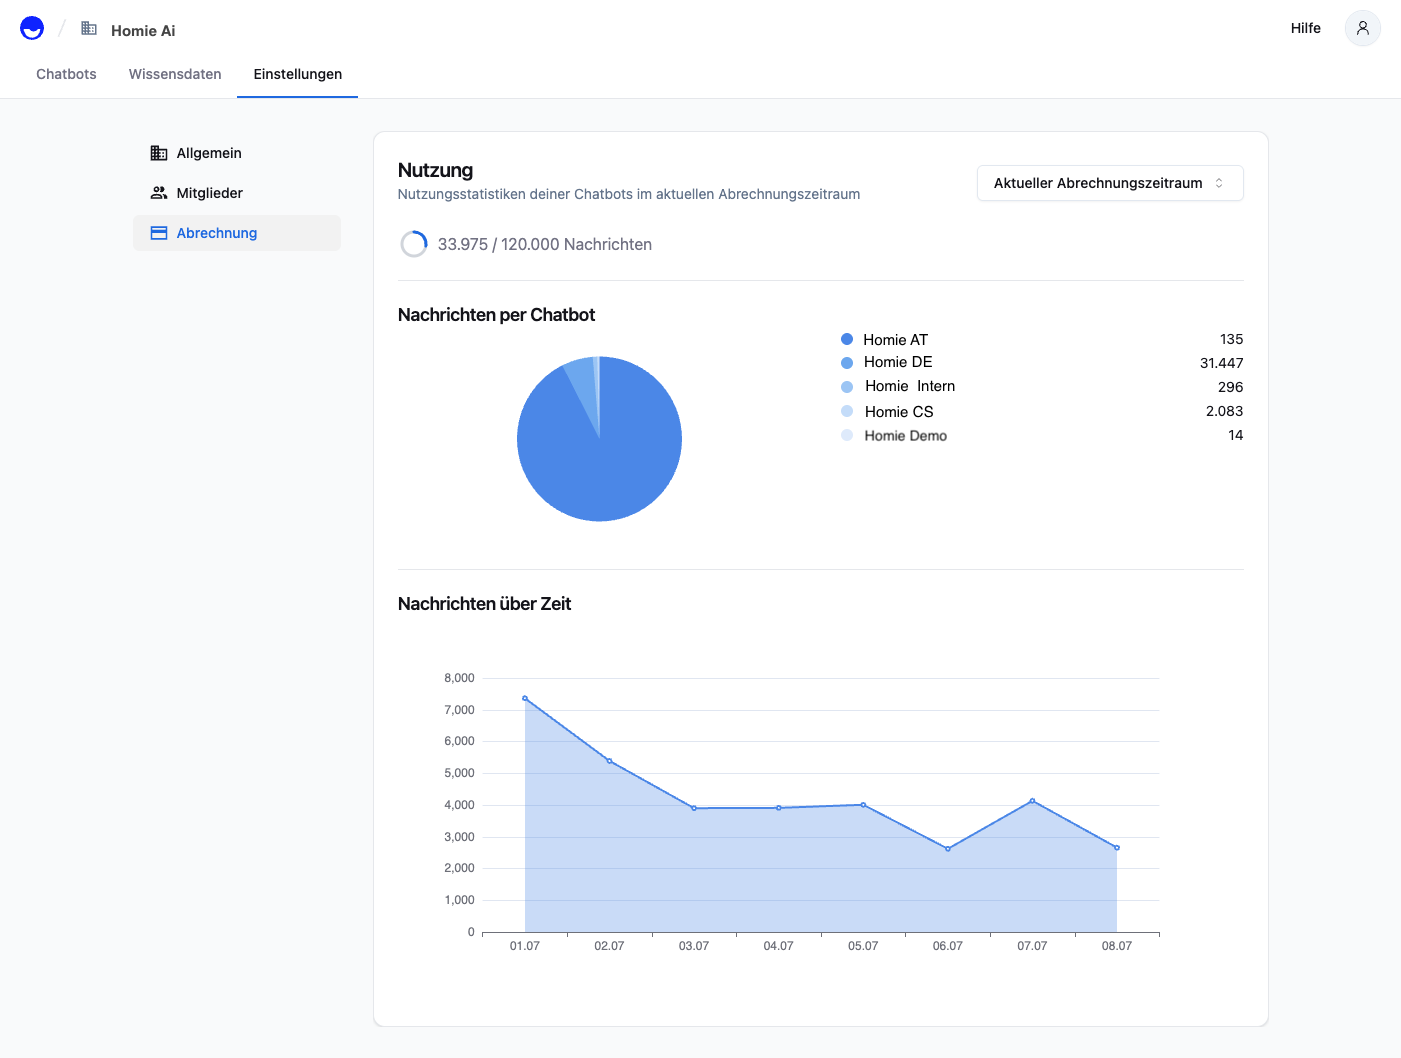Click the usage progress ring next to Nachrichten count
This screenshot has width=1401, height=1058.
coord(414,243)
